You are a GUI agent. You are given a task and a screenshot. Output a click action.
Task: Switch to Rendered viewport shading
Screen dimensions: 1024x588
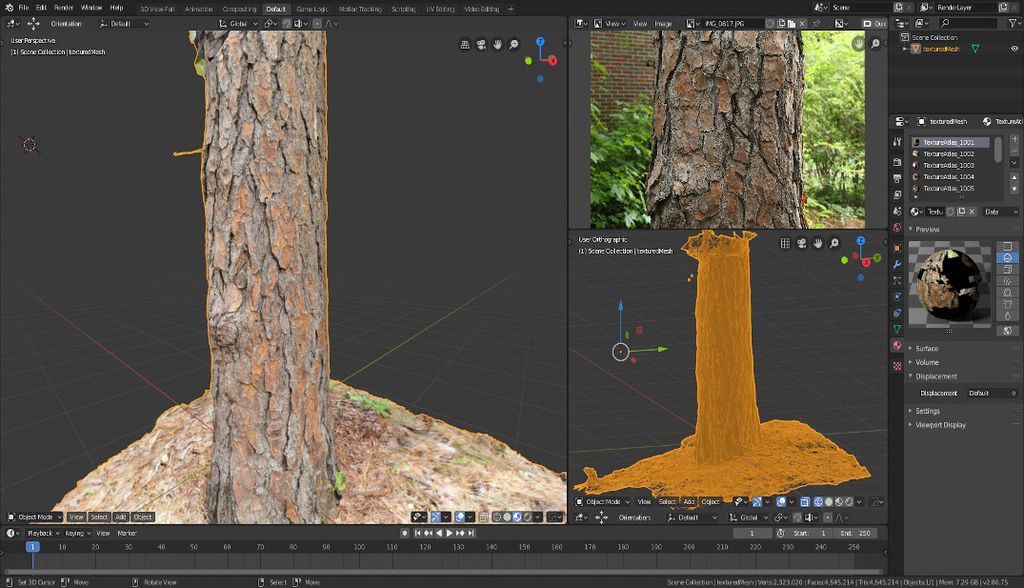click(x=527, y=516)
